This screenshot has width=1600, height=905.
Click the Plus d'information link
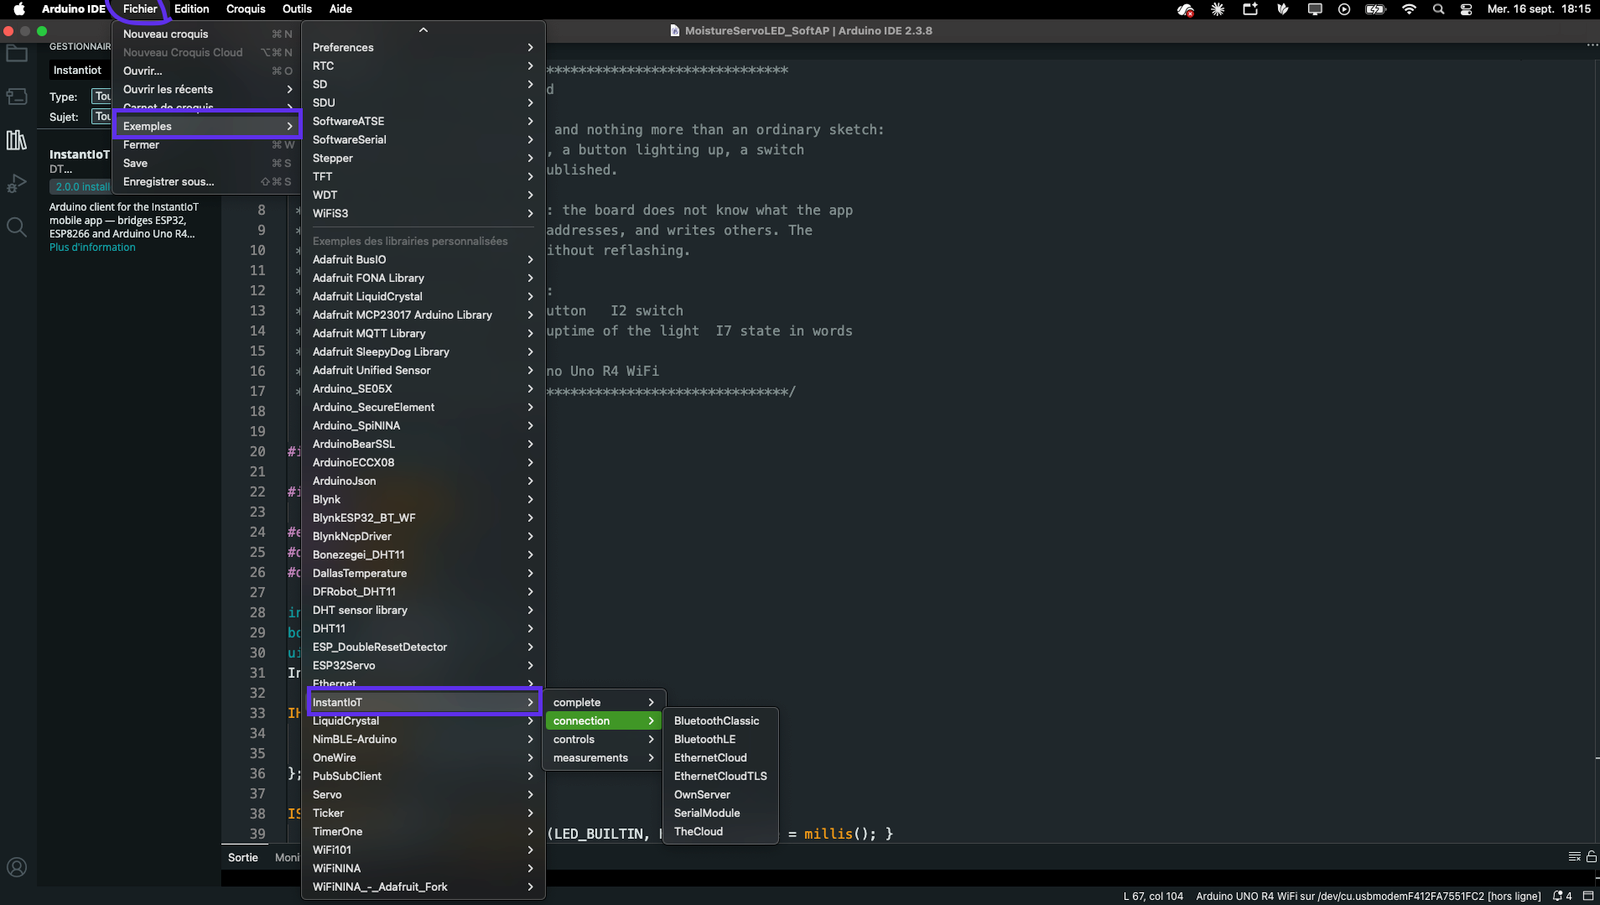(92, 247)
